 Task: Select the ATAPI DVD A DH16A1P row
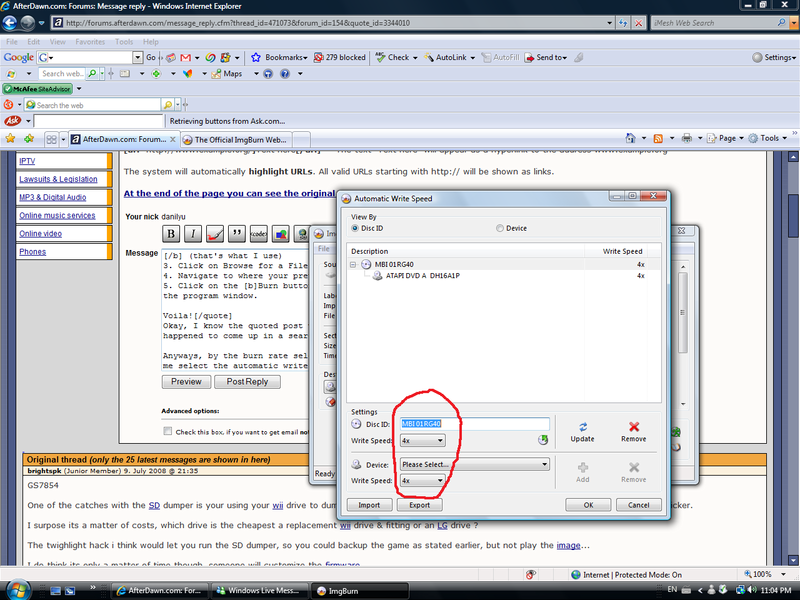pyautogui.click(x=505, y=276)
